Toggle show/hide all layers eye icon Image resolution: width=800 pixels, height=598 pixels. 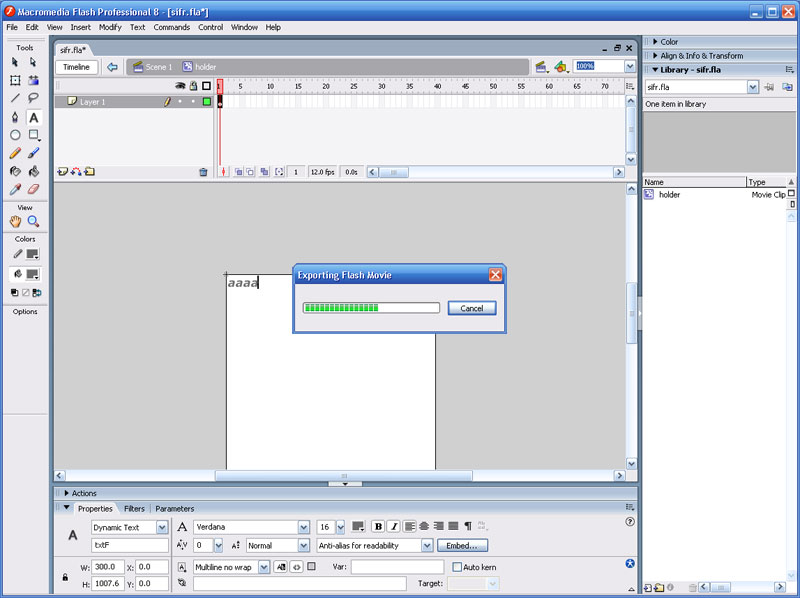click(180, 86)
